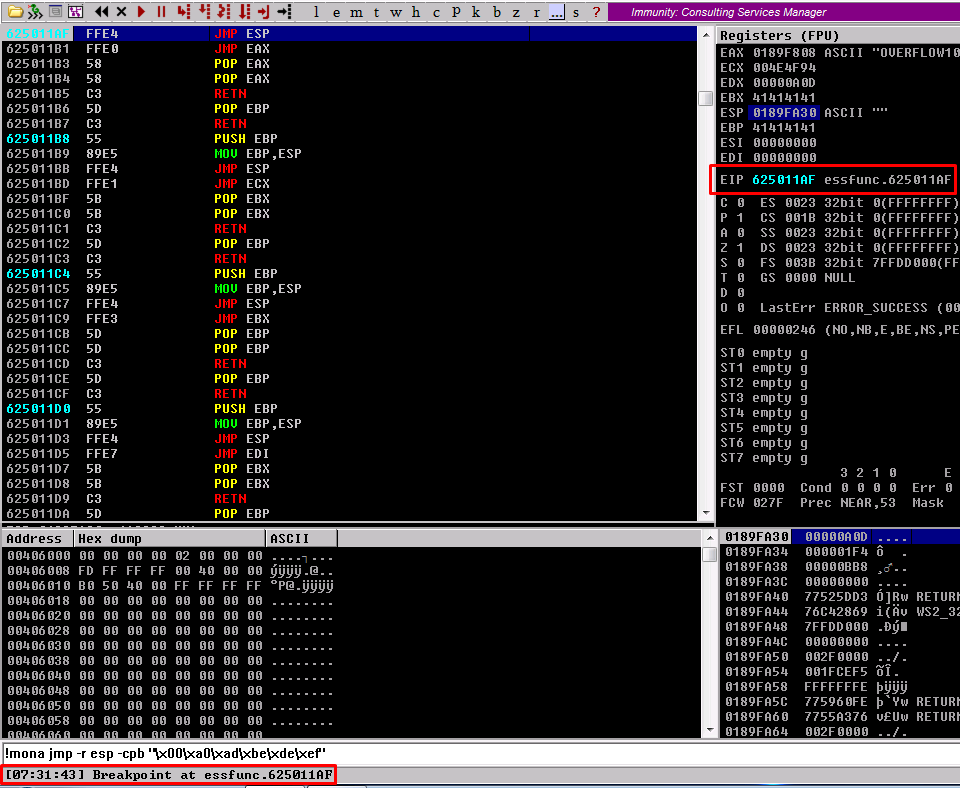This screenshot has height=788, width=960.
Task: Show the call stack with 'k' button
Action: click(x=476, y=12)
